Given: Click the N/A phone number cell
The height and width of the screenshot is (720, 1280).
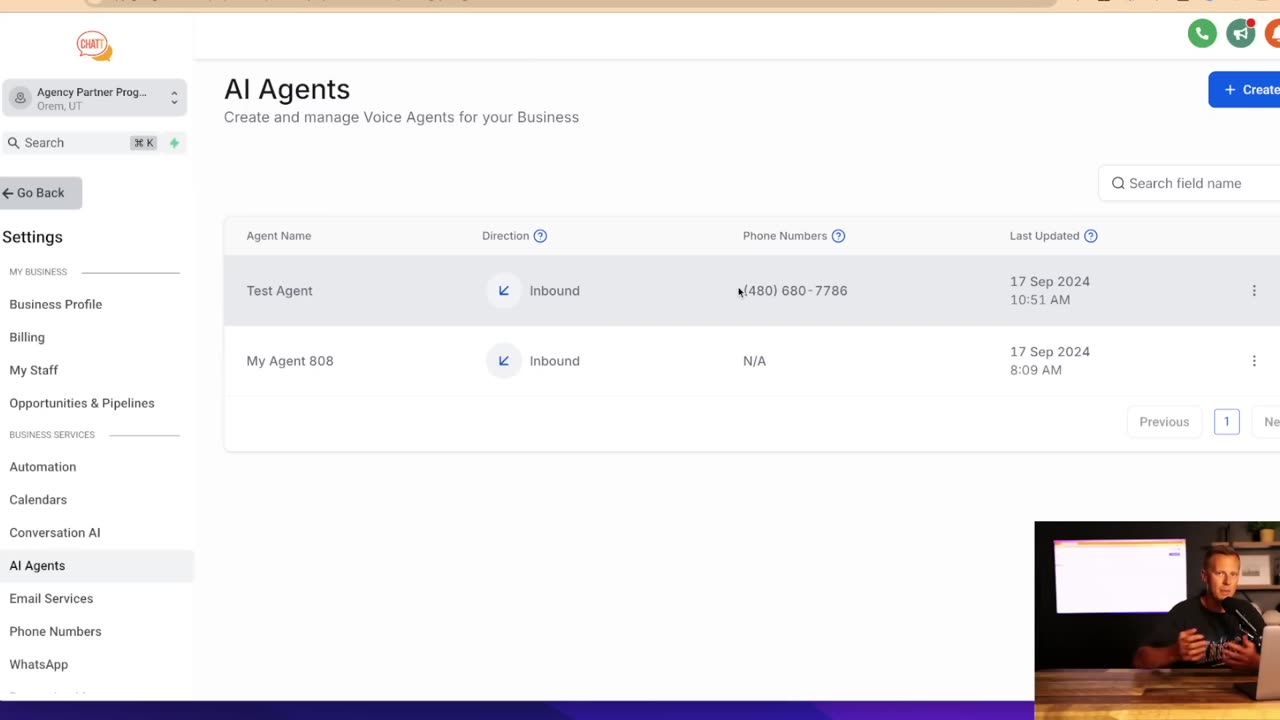Looking at the screenshot, I should point(754,361).
